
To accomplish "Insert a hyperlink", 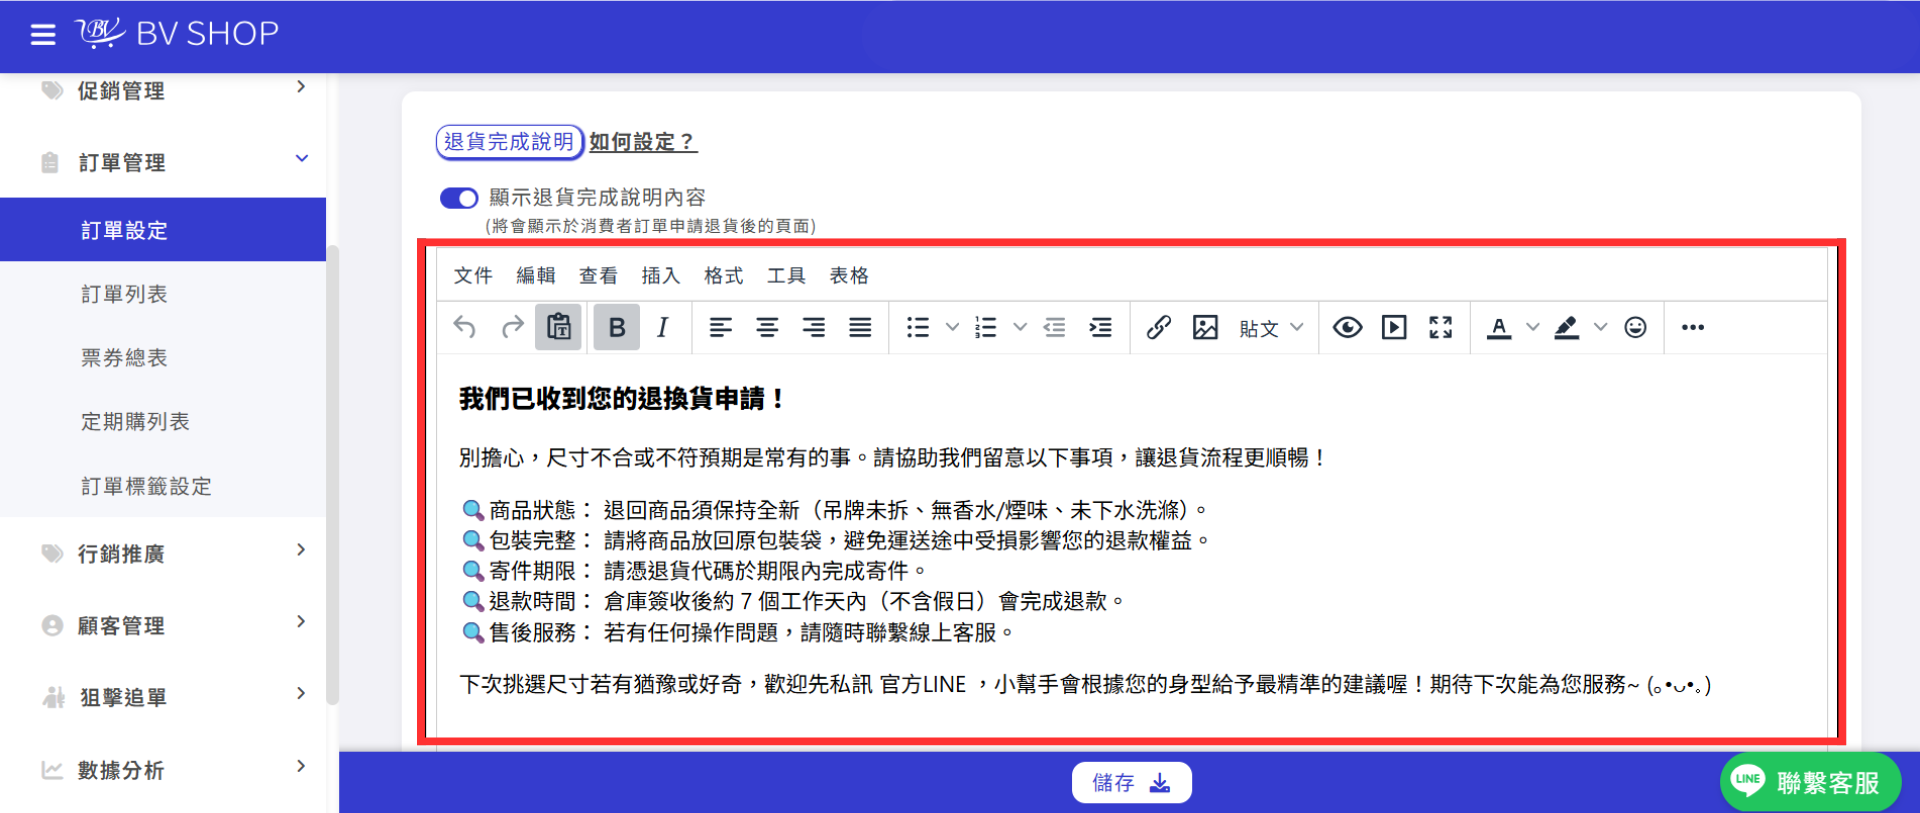I will pos(1159,327).
